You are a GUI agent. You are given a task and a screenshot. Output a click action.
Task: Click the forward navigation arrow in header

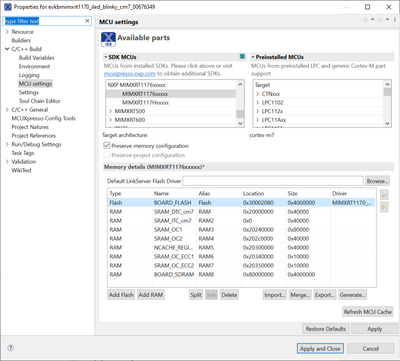[x=380, y=20]
